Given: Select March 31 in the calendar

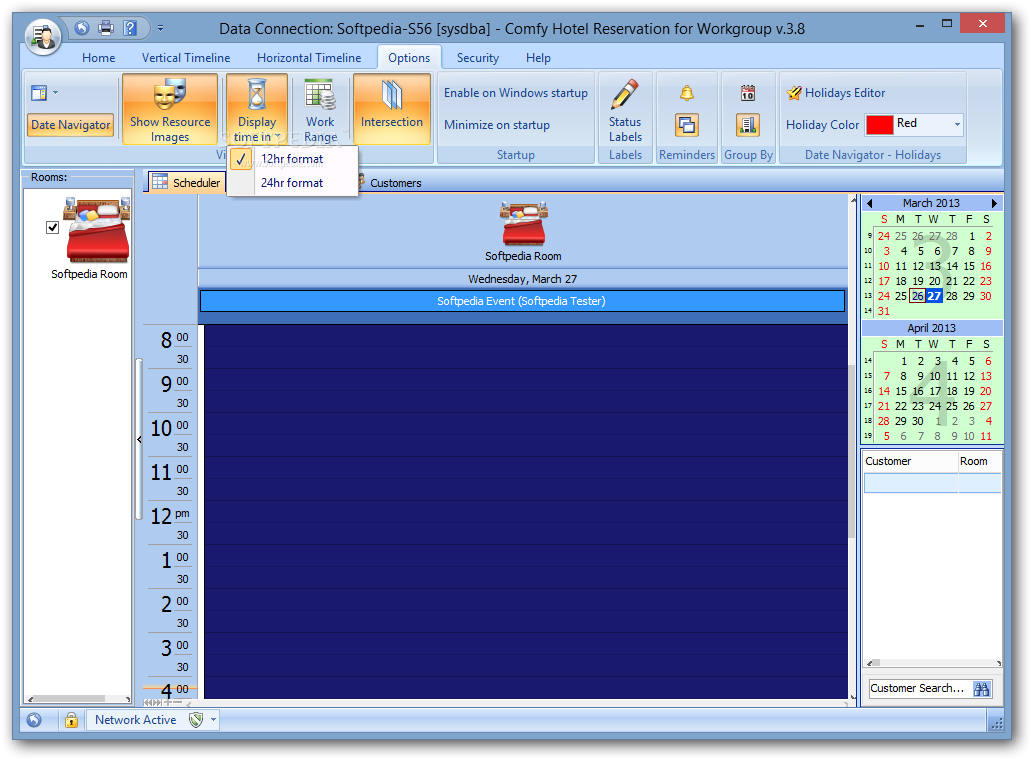Looking at the screenshot, I should 883,311.
